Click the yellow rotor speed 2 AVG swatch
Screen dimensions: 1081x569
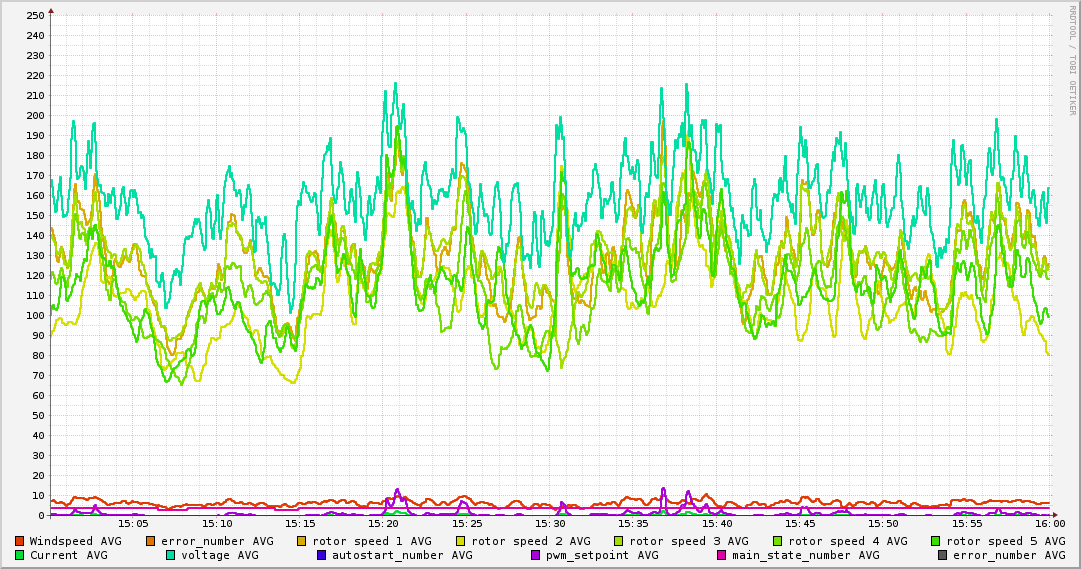pos(461,541)
